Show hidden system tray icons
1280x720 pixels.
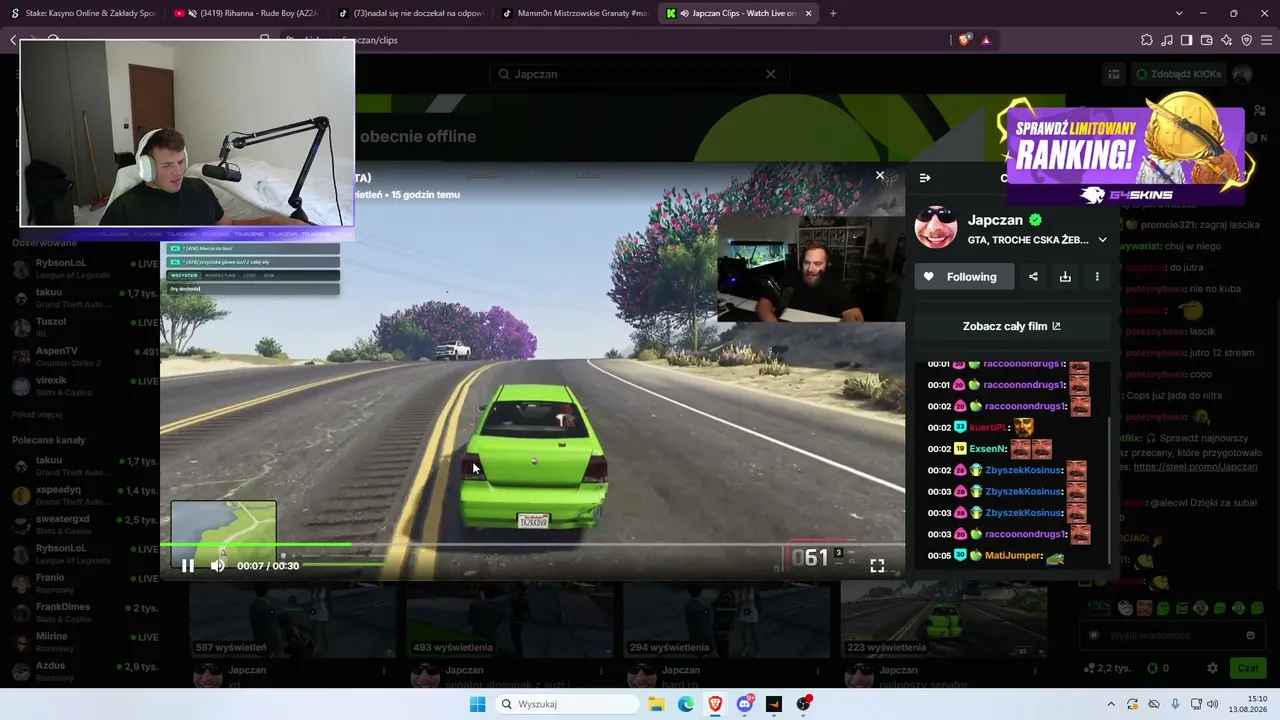(1110, 704)
